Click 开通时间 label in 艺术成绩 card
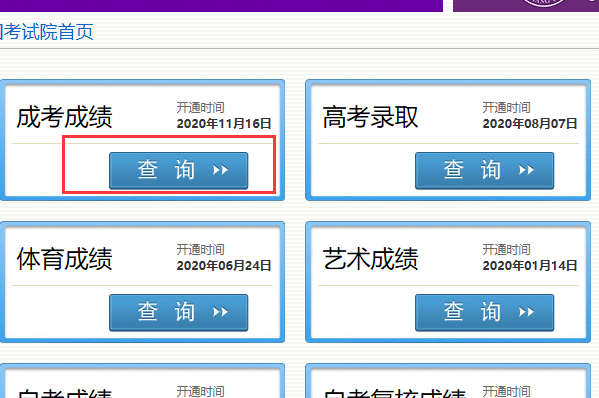Viewport: 599px width, 398px height. pyautogui.click(x=506, y=250)
